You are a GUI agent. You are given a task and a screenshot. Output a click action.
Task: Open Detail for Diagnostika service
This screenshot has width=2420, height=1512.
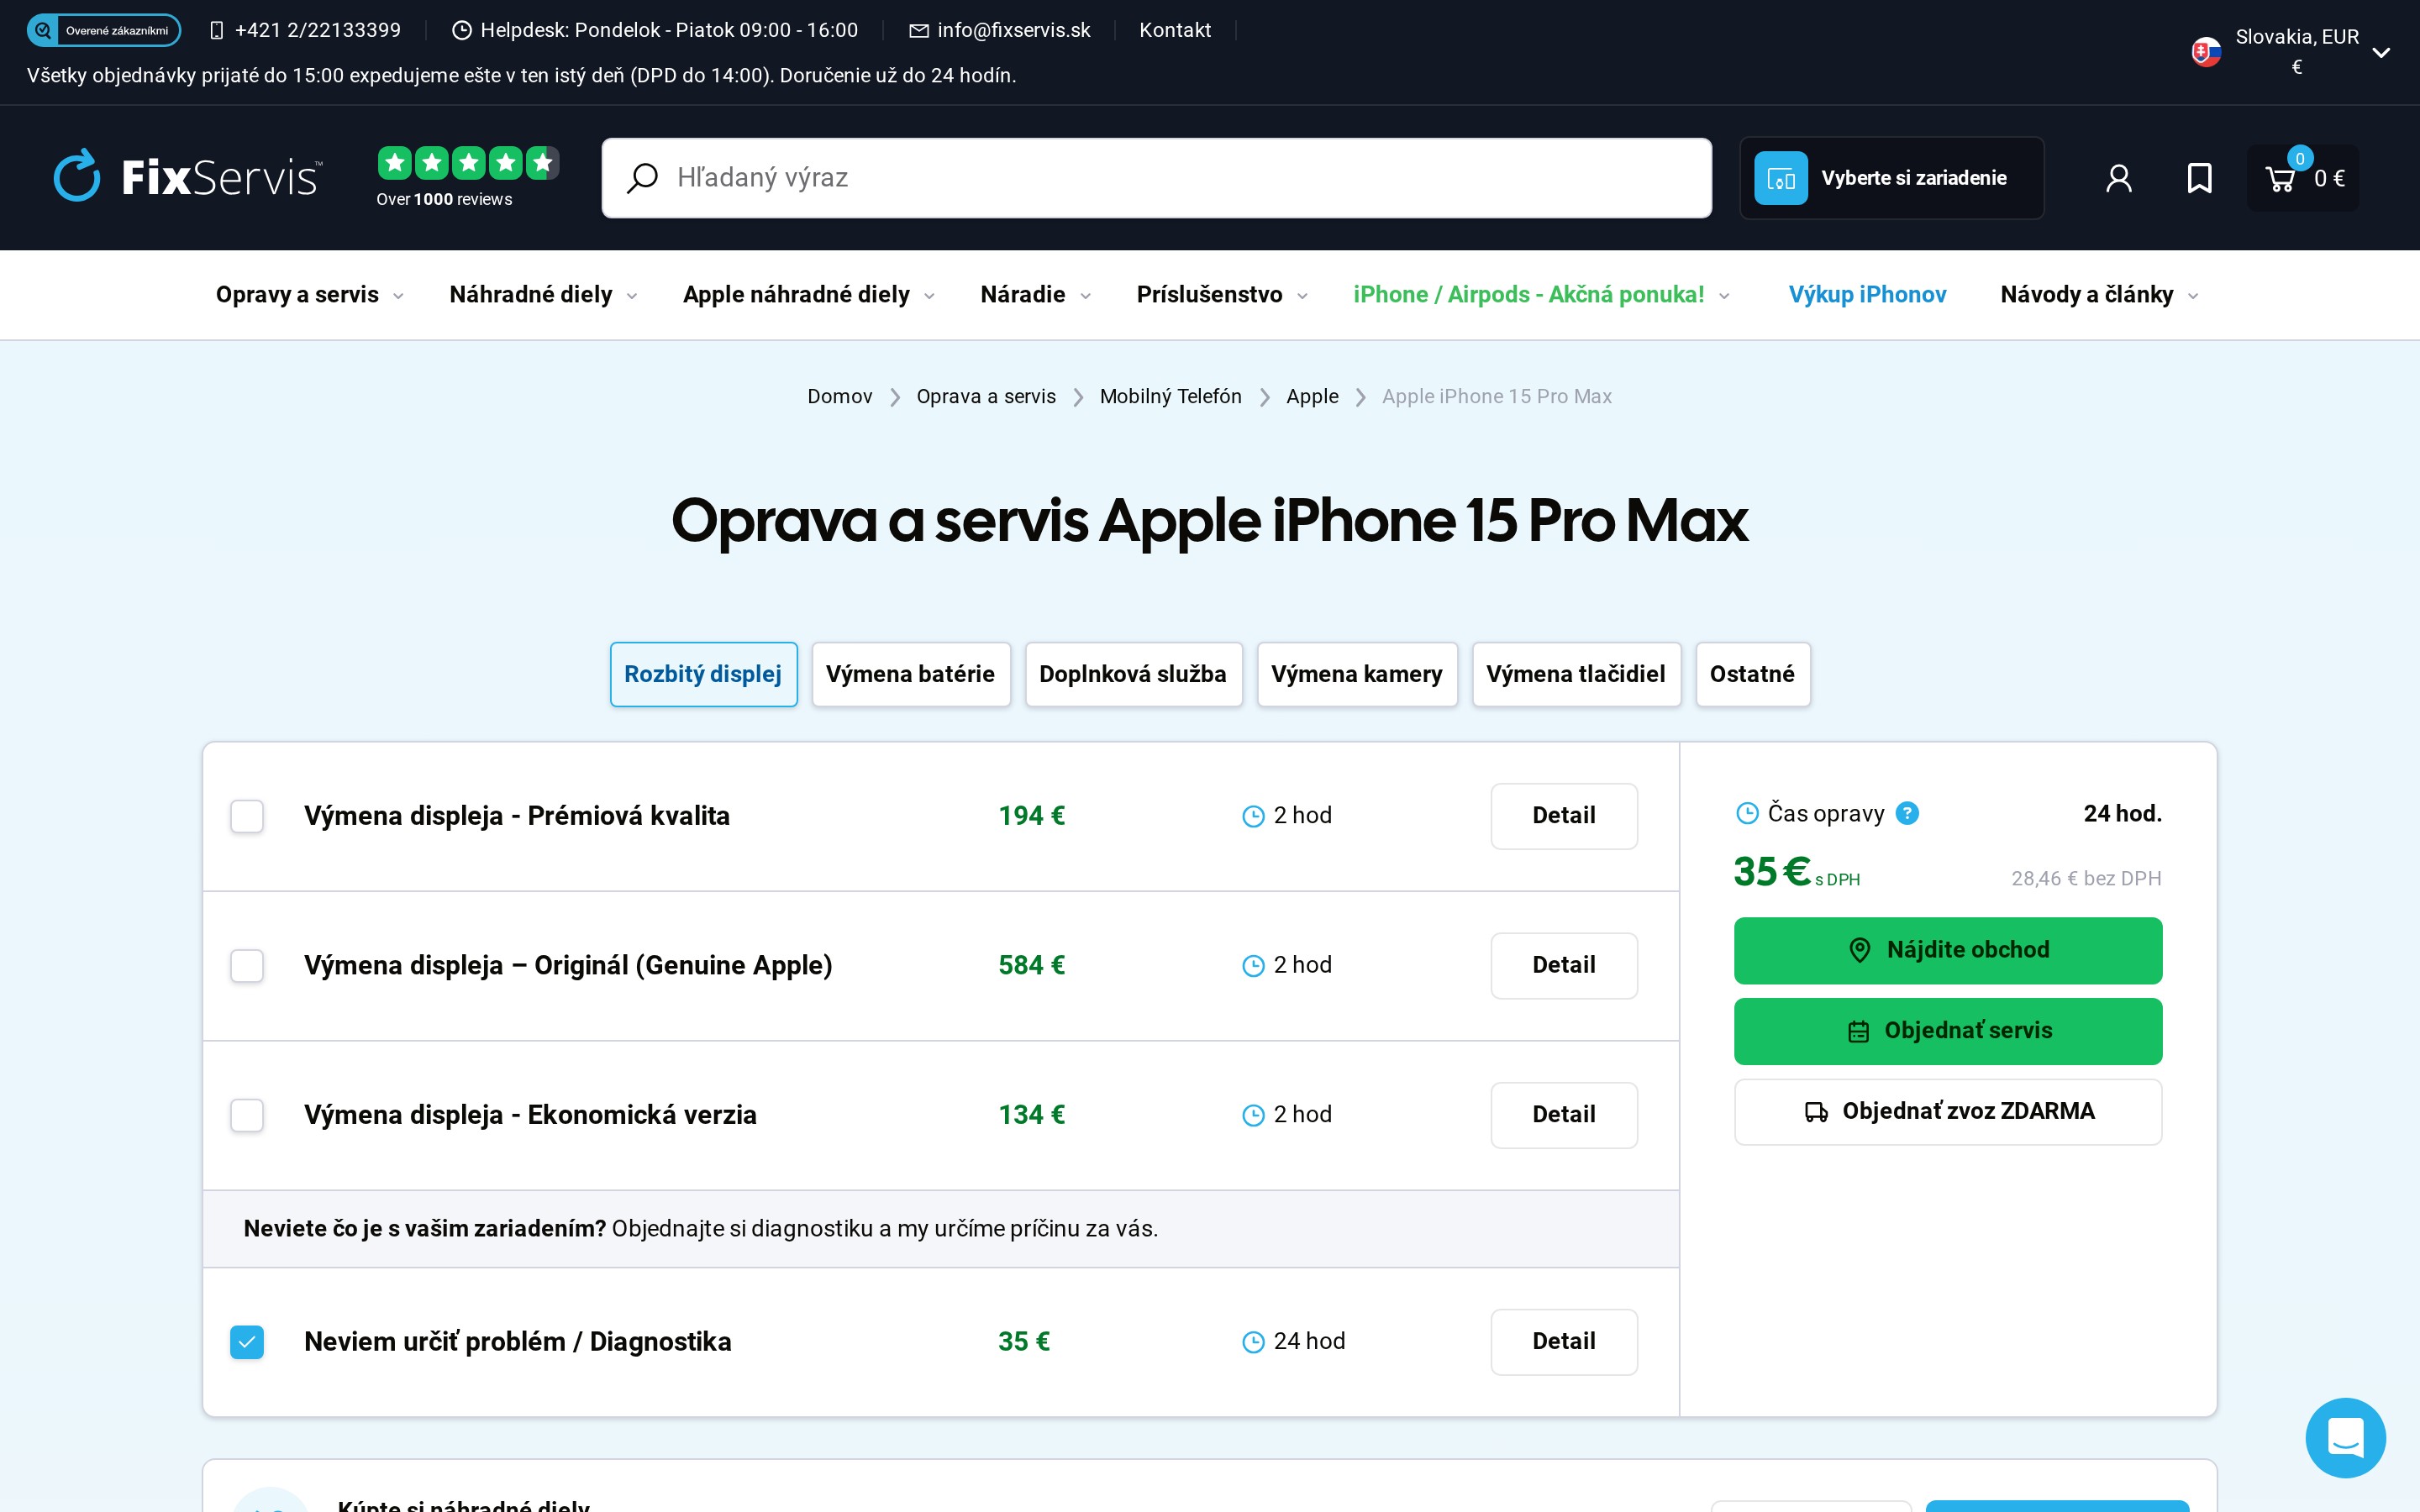[x=1563, y=1342]
